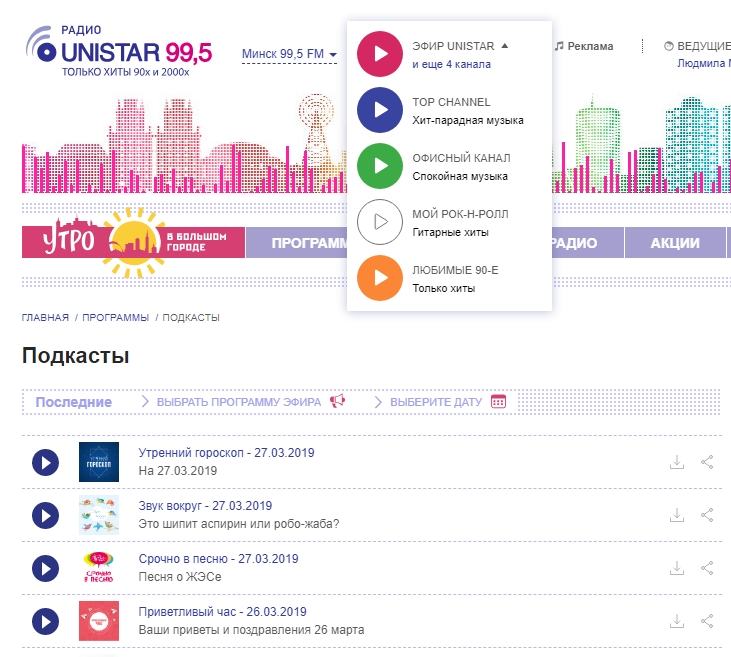
Task: Collapse the Эфир Unistar channel list
Action: pos(505,46)
